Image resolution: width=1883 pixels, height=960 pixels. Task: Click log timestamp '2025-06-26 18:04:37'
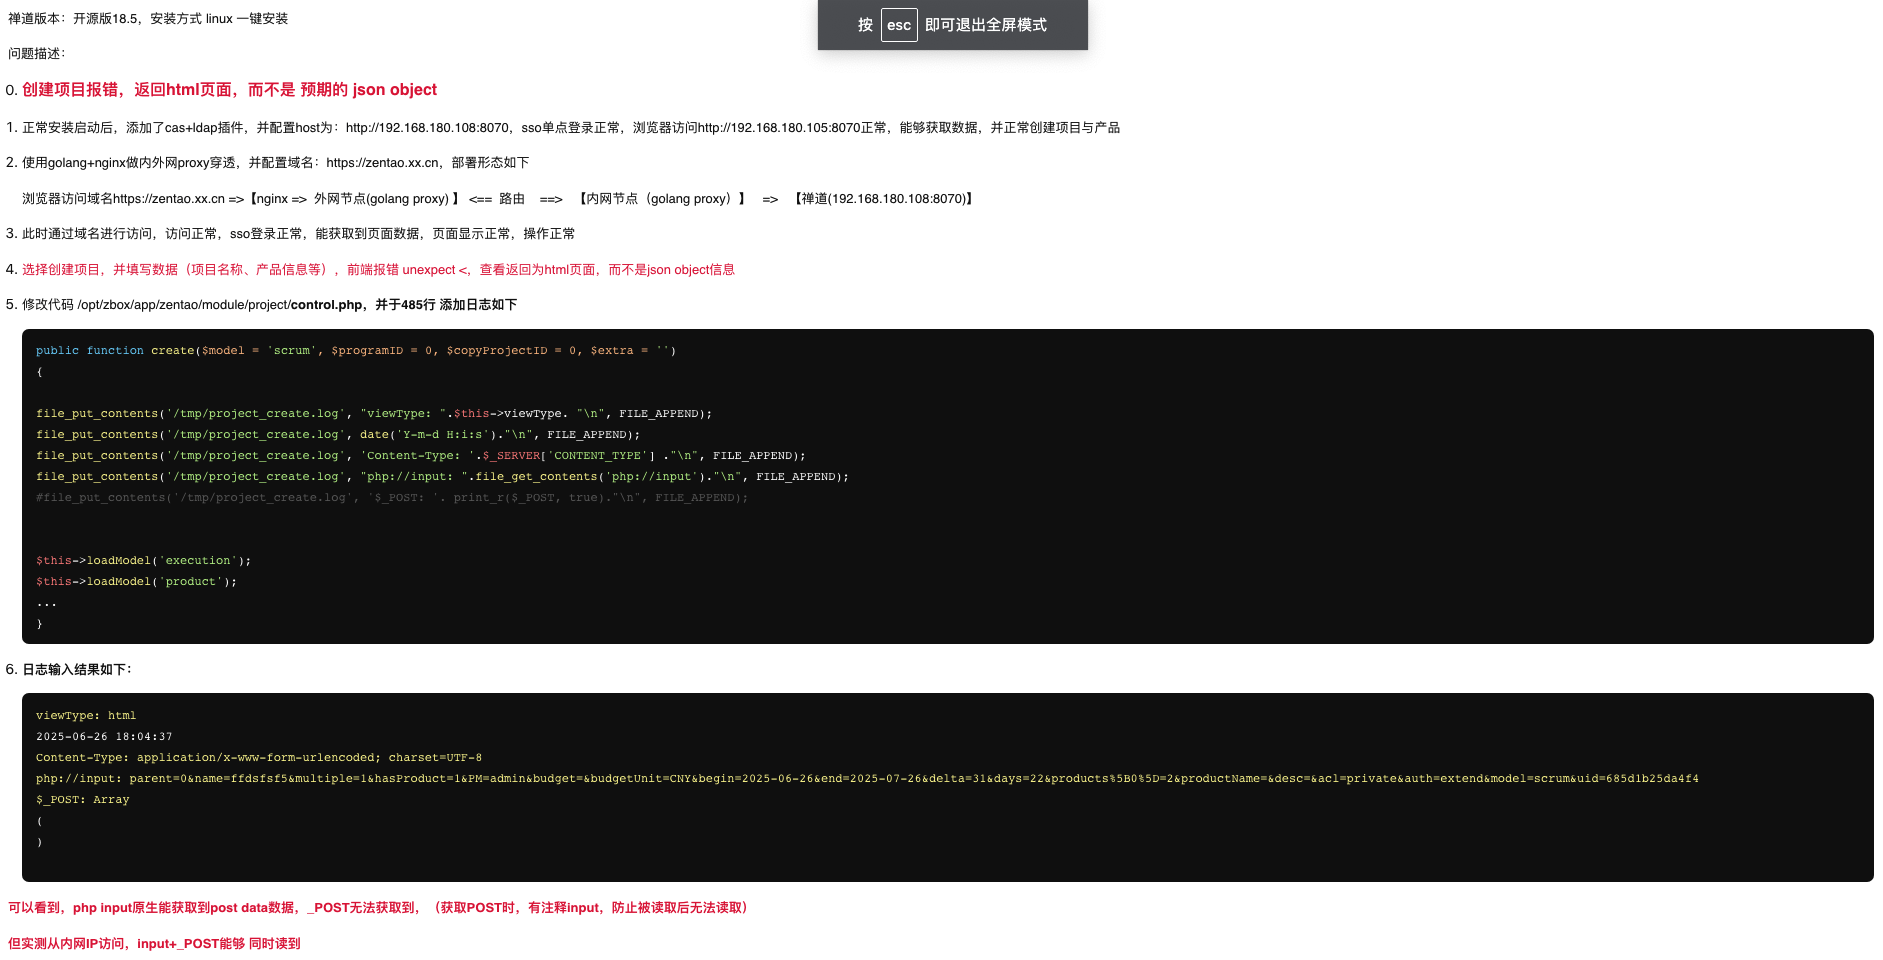pos(104,737)
